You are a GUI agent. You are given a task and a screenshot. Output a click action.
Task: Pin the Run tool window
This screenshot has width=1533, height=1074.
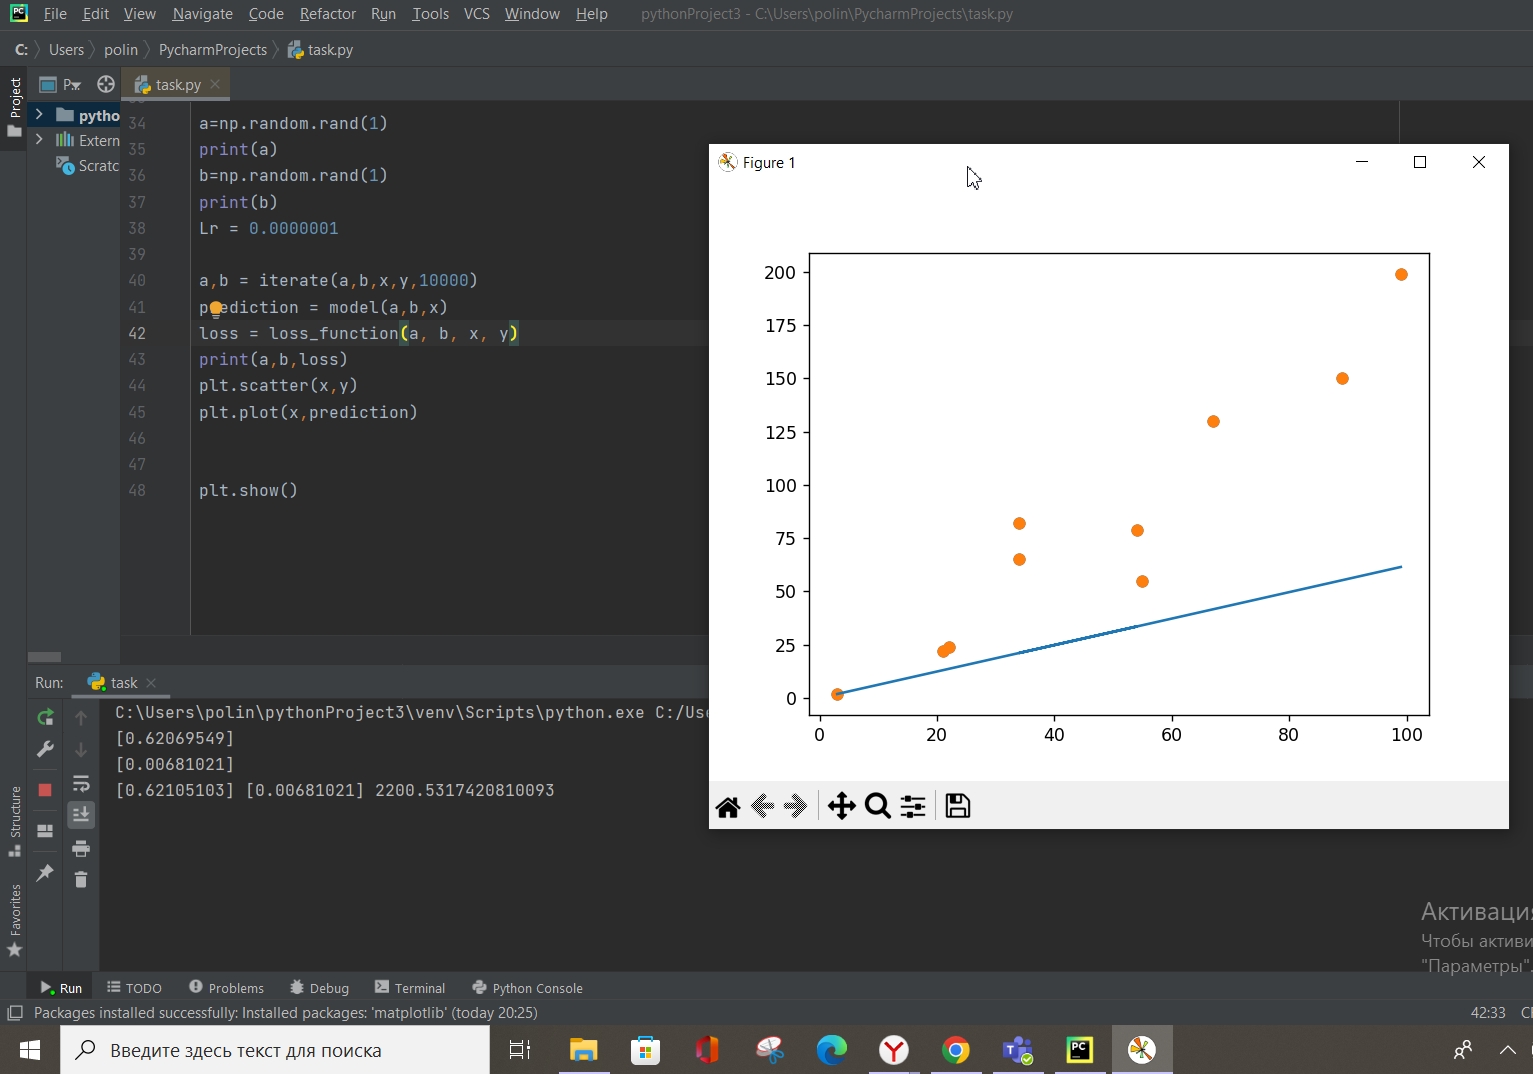[x=44, y=873]
